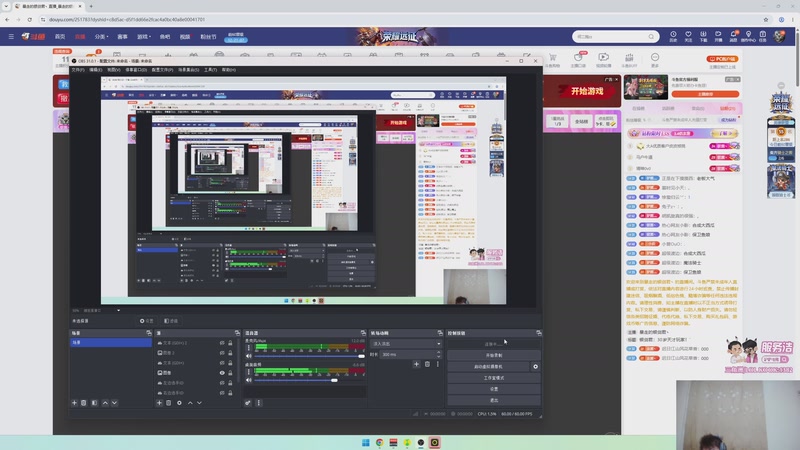
Task: Add a new scene in OBS Scenes panel
Action: click(74, 403)
